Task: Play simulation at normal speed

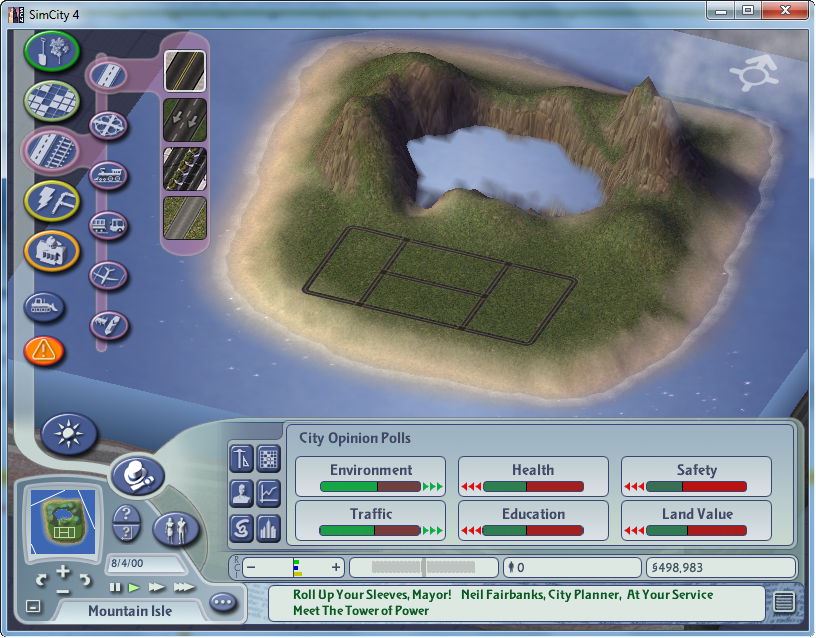Action: (134, 588)
